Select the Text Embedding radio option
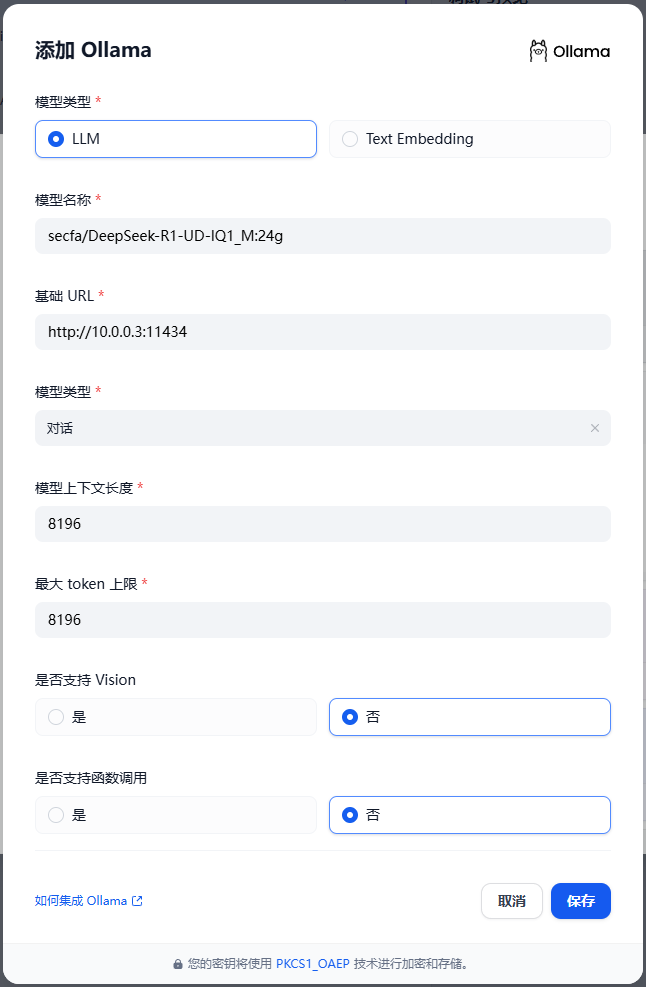Viewport: 646px width, 987px height. [x=470, y=139]
